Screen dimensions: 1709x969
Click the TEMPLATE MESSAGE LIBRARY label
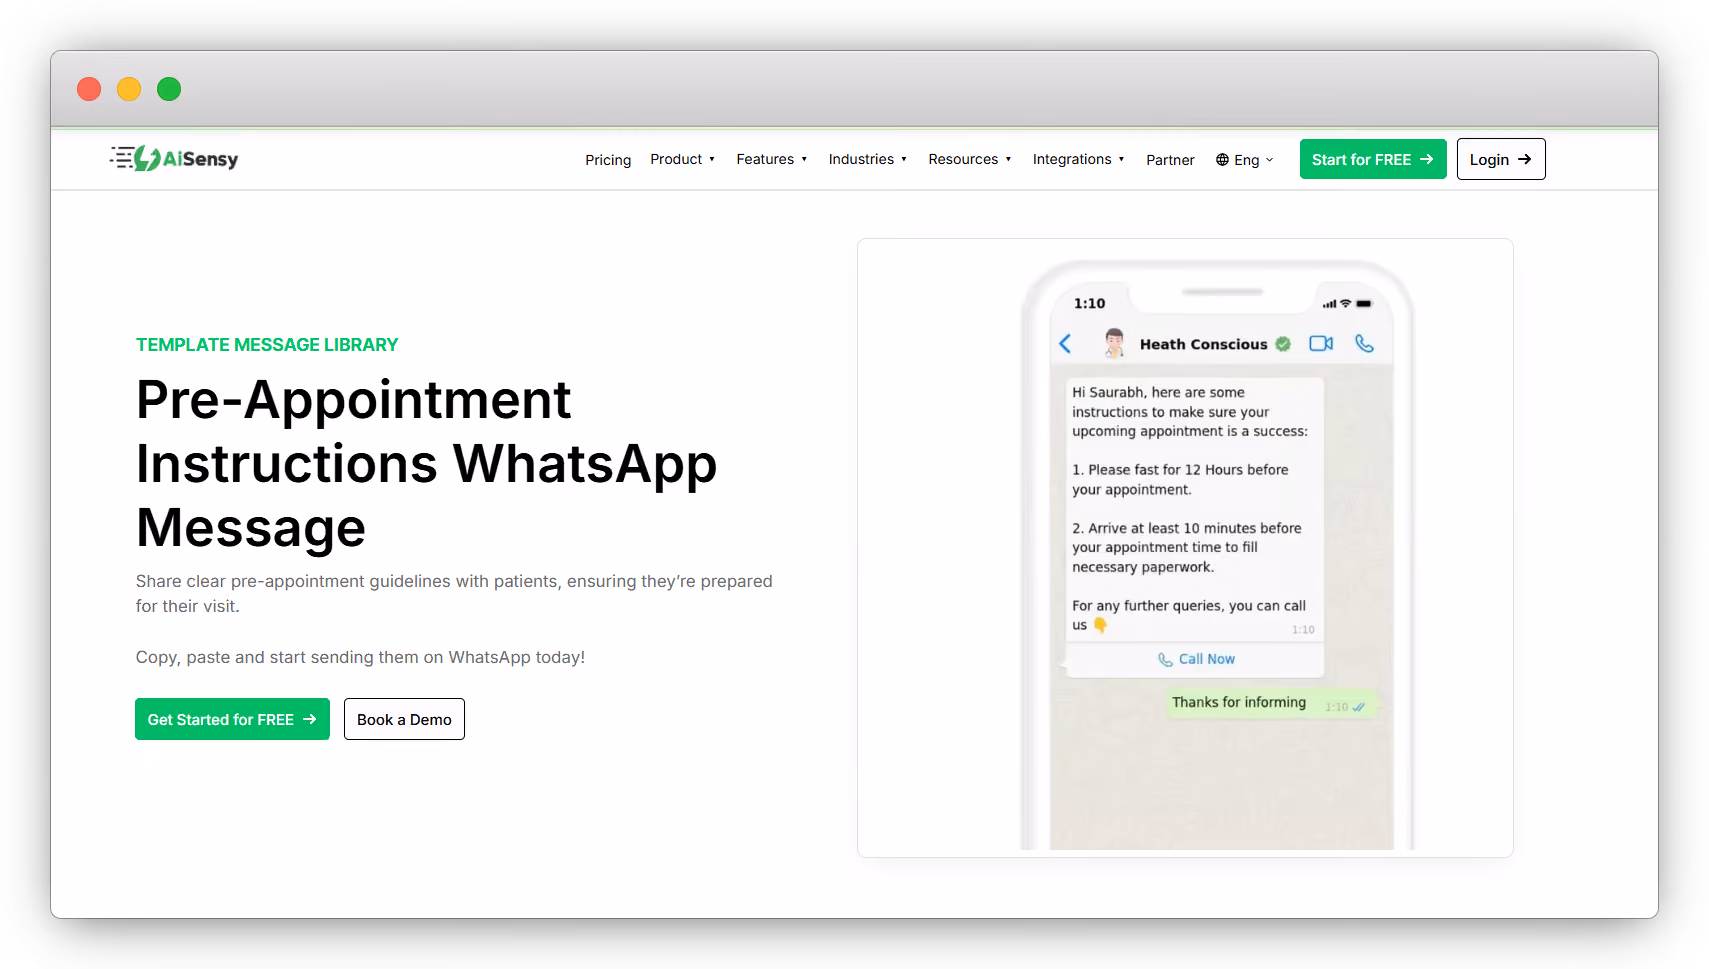click(x=267, y=345)
